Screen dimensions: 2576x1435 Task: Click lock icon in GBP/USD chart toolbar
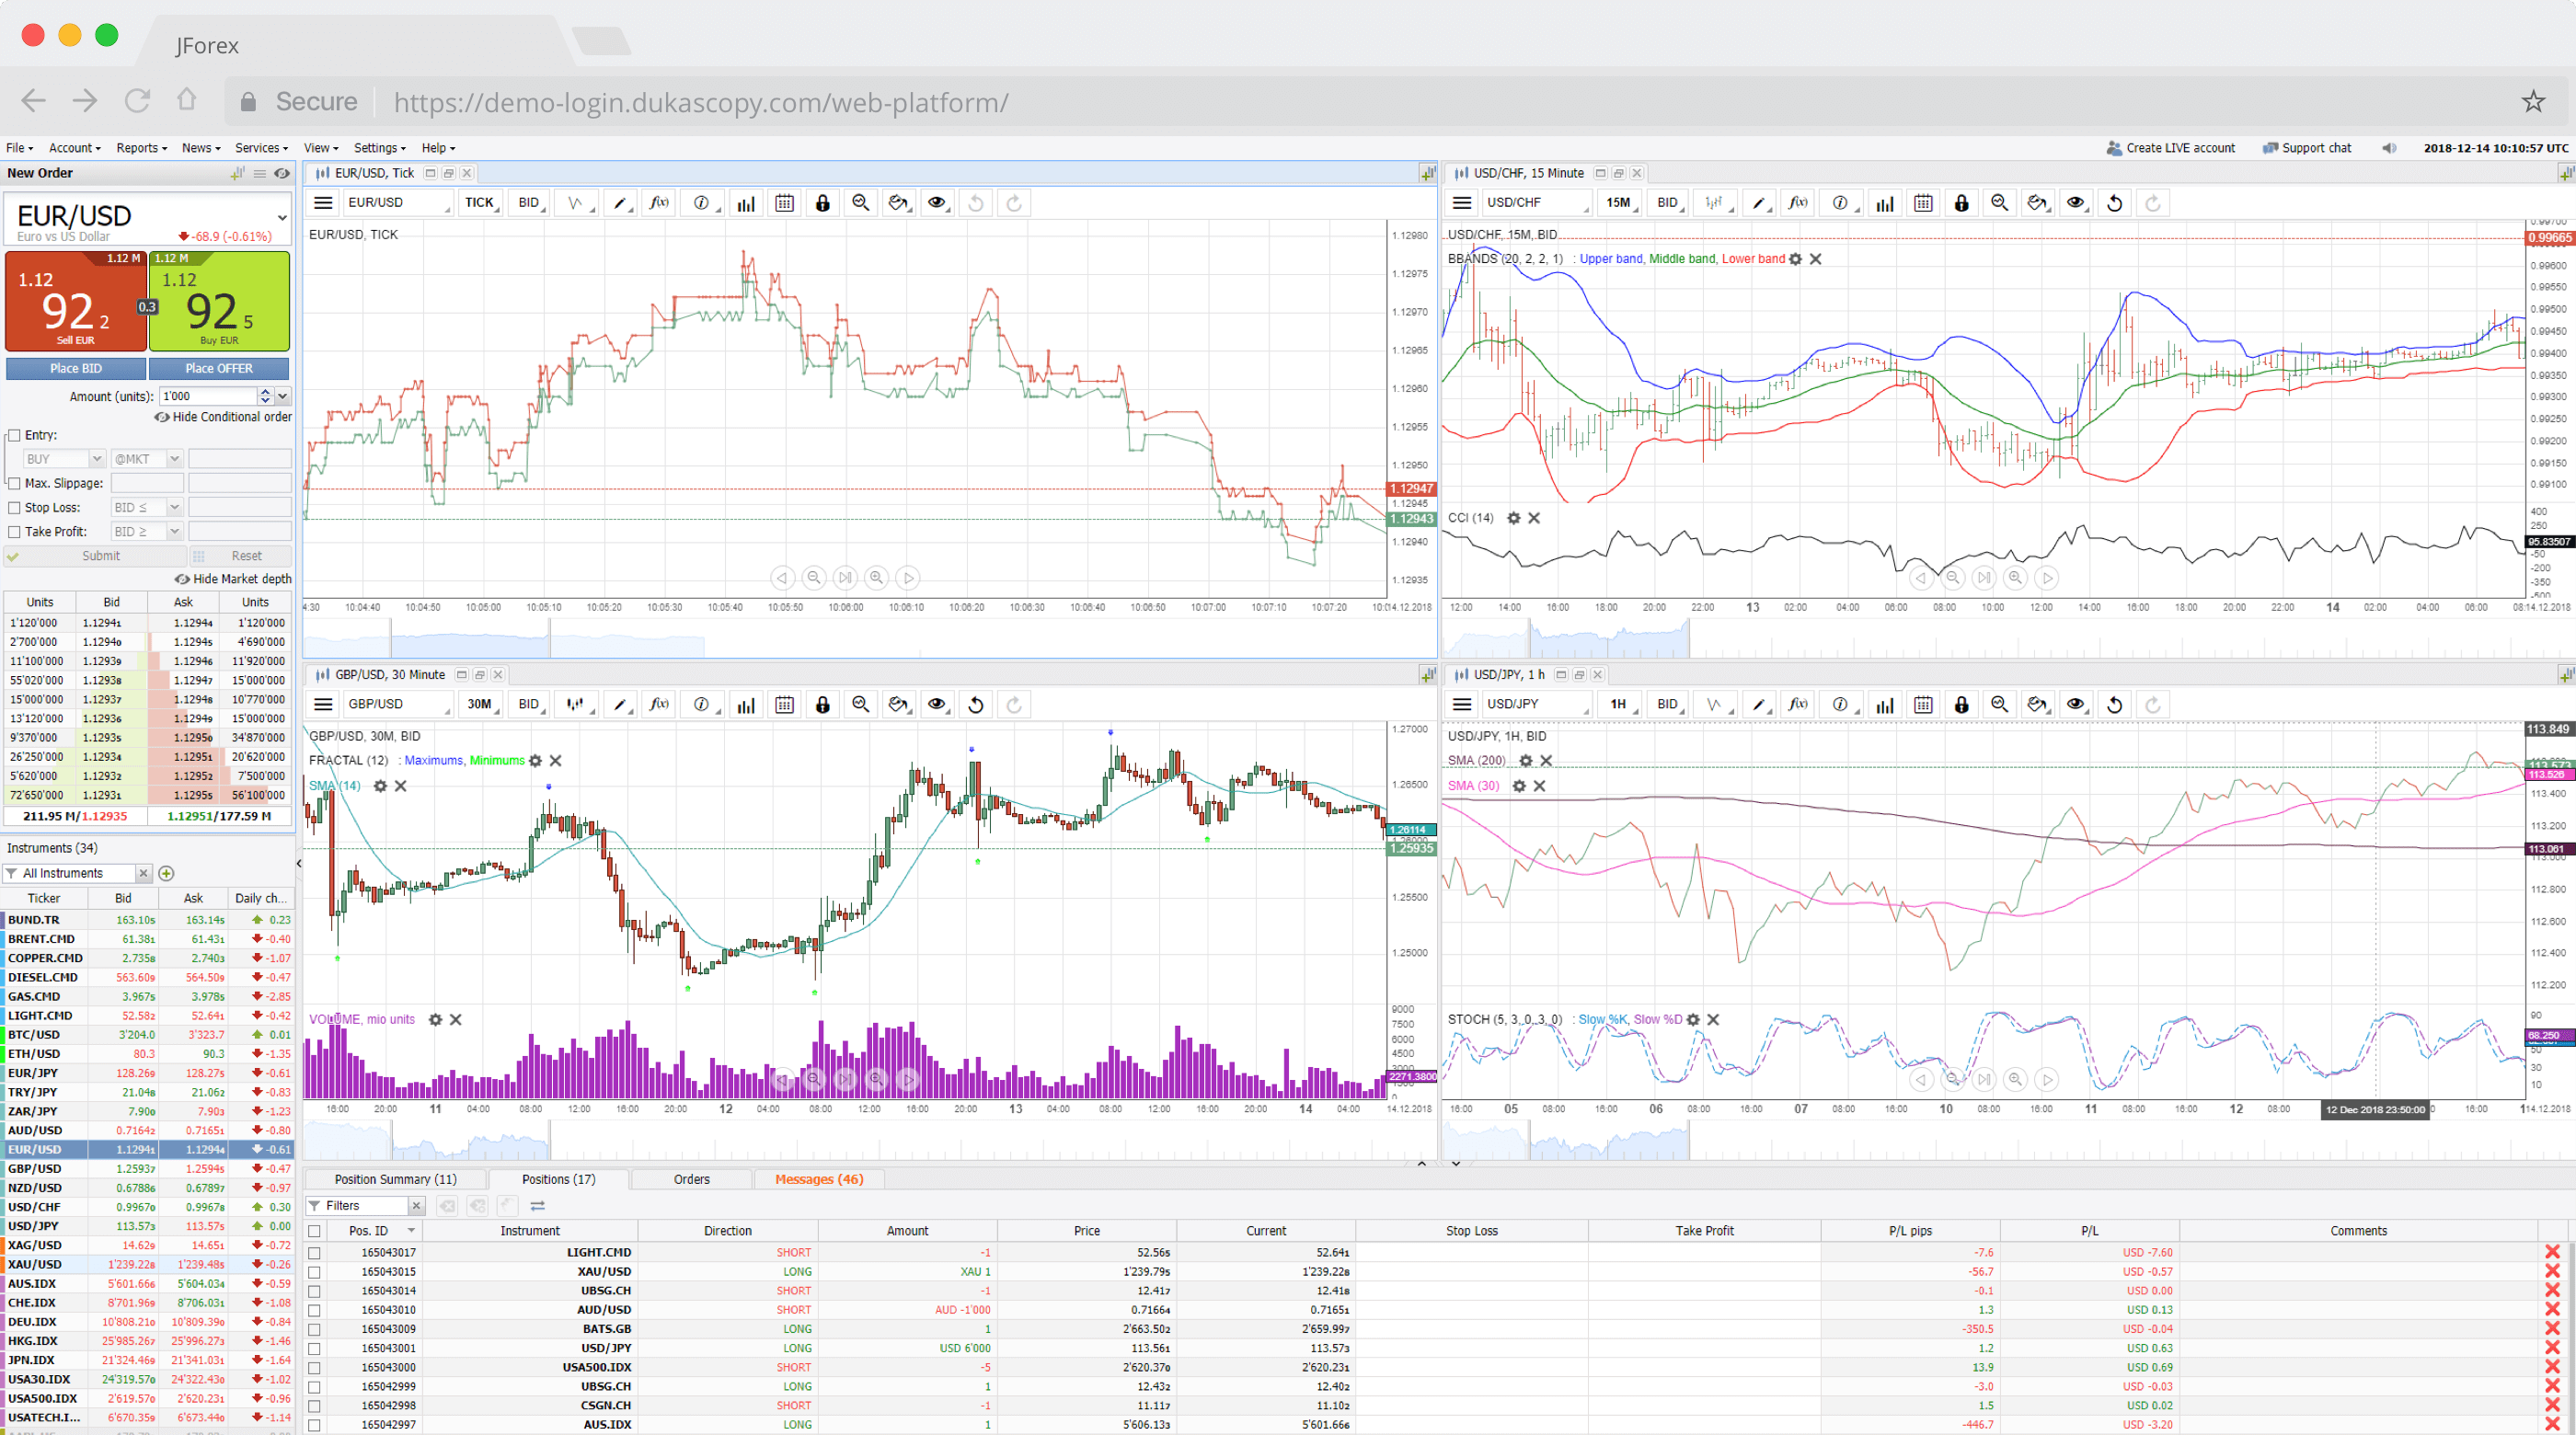click(x=823, y=705)
